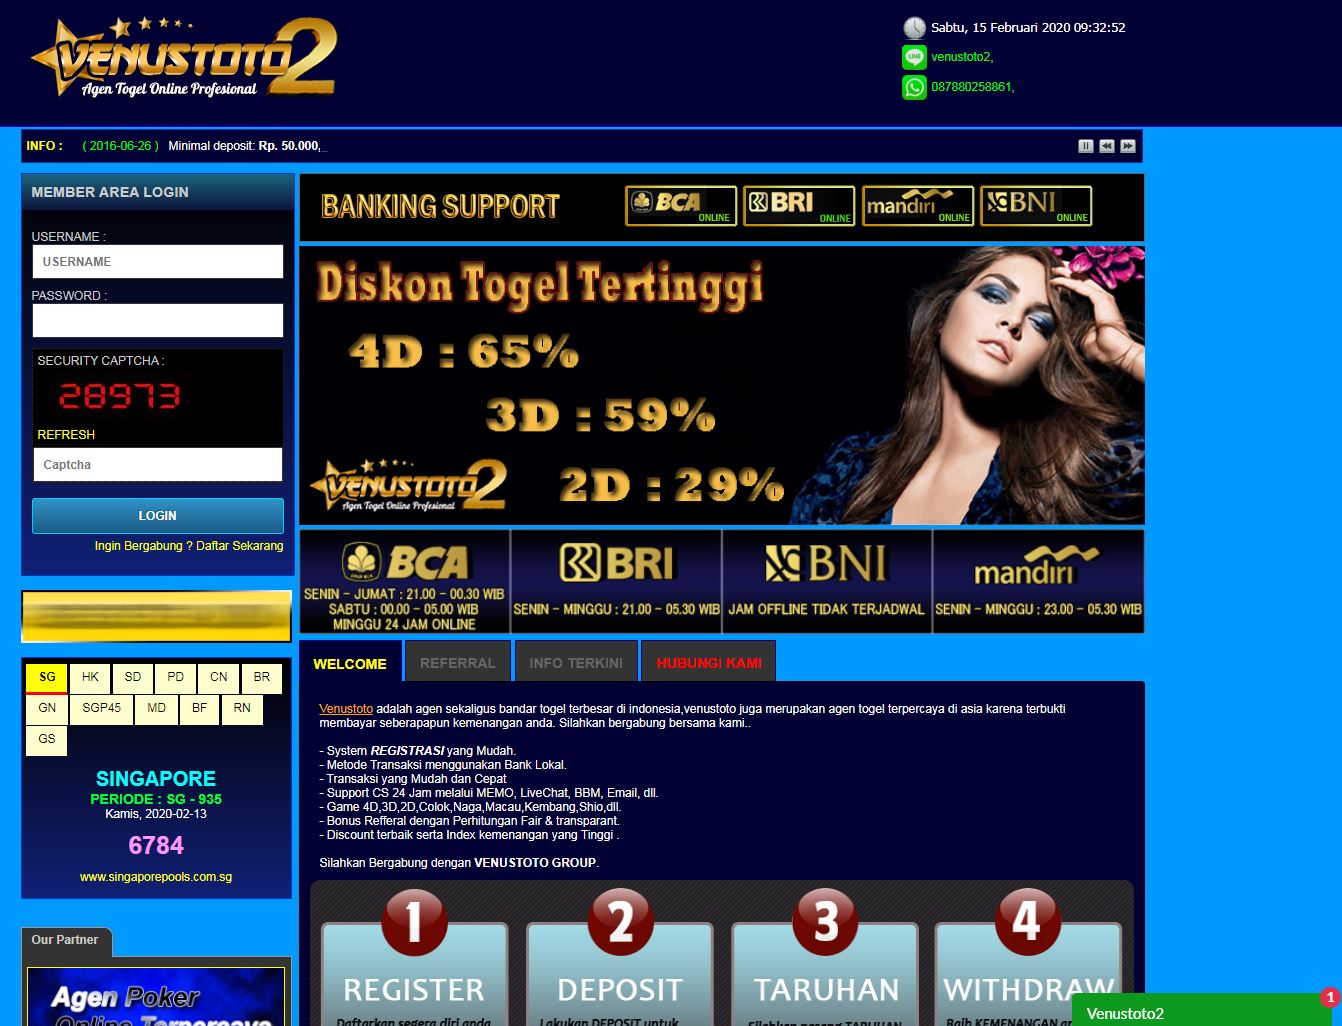This screenshot has height=1026, width=1342.
Task: Select the BCA Online banking icon
Action: pos(680,206)
